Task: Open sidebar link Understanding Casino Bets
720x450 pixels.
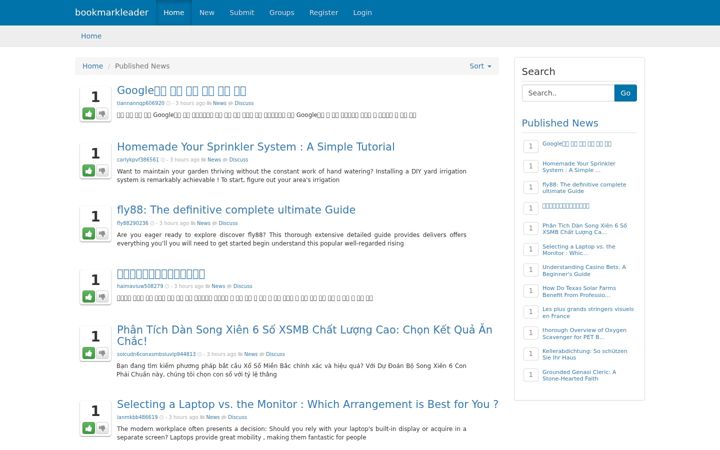Action: tap(584, 270)
